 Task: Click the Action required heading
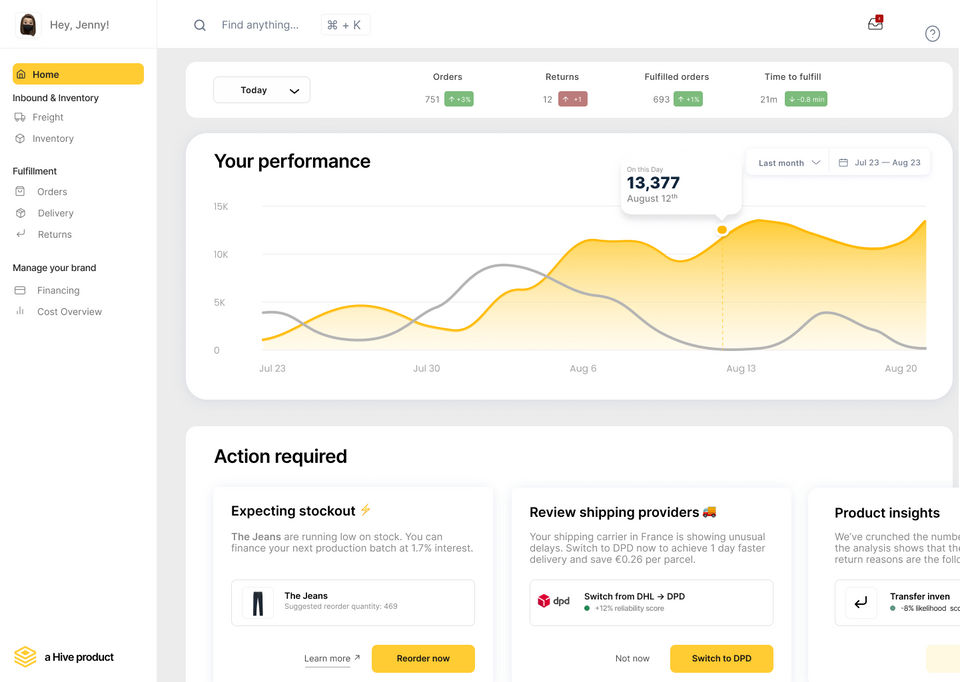point(280,456)
